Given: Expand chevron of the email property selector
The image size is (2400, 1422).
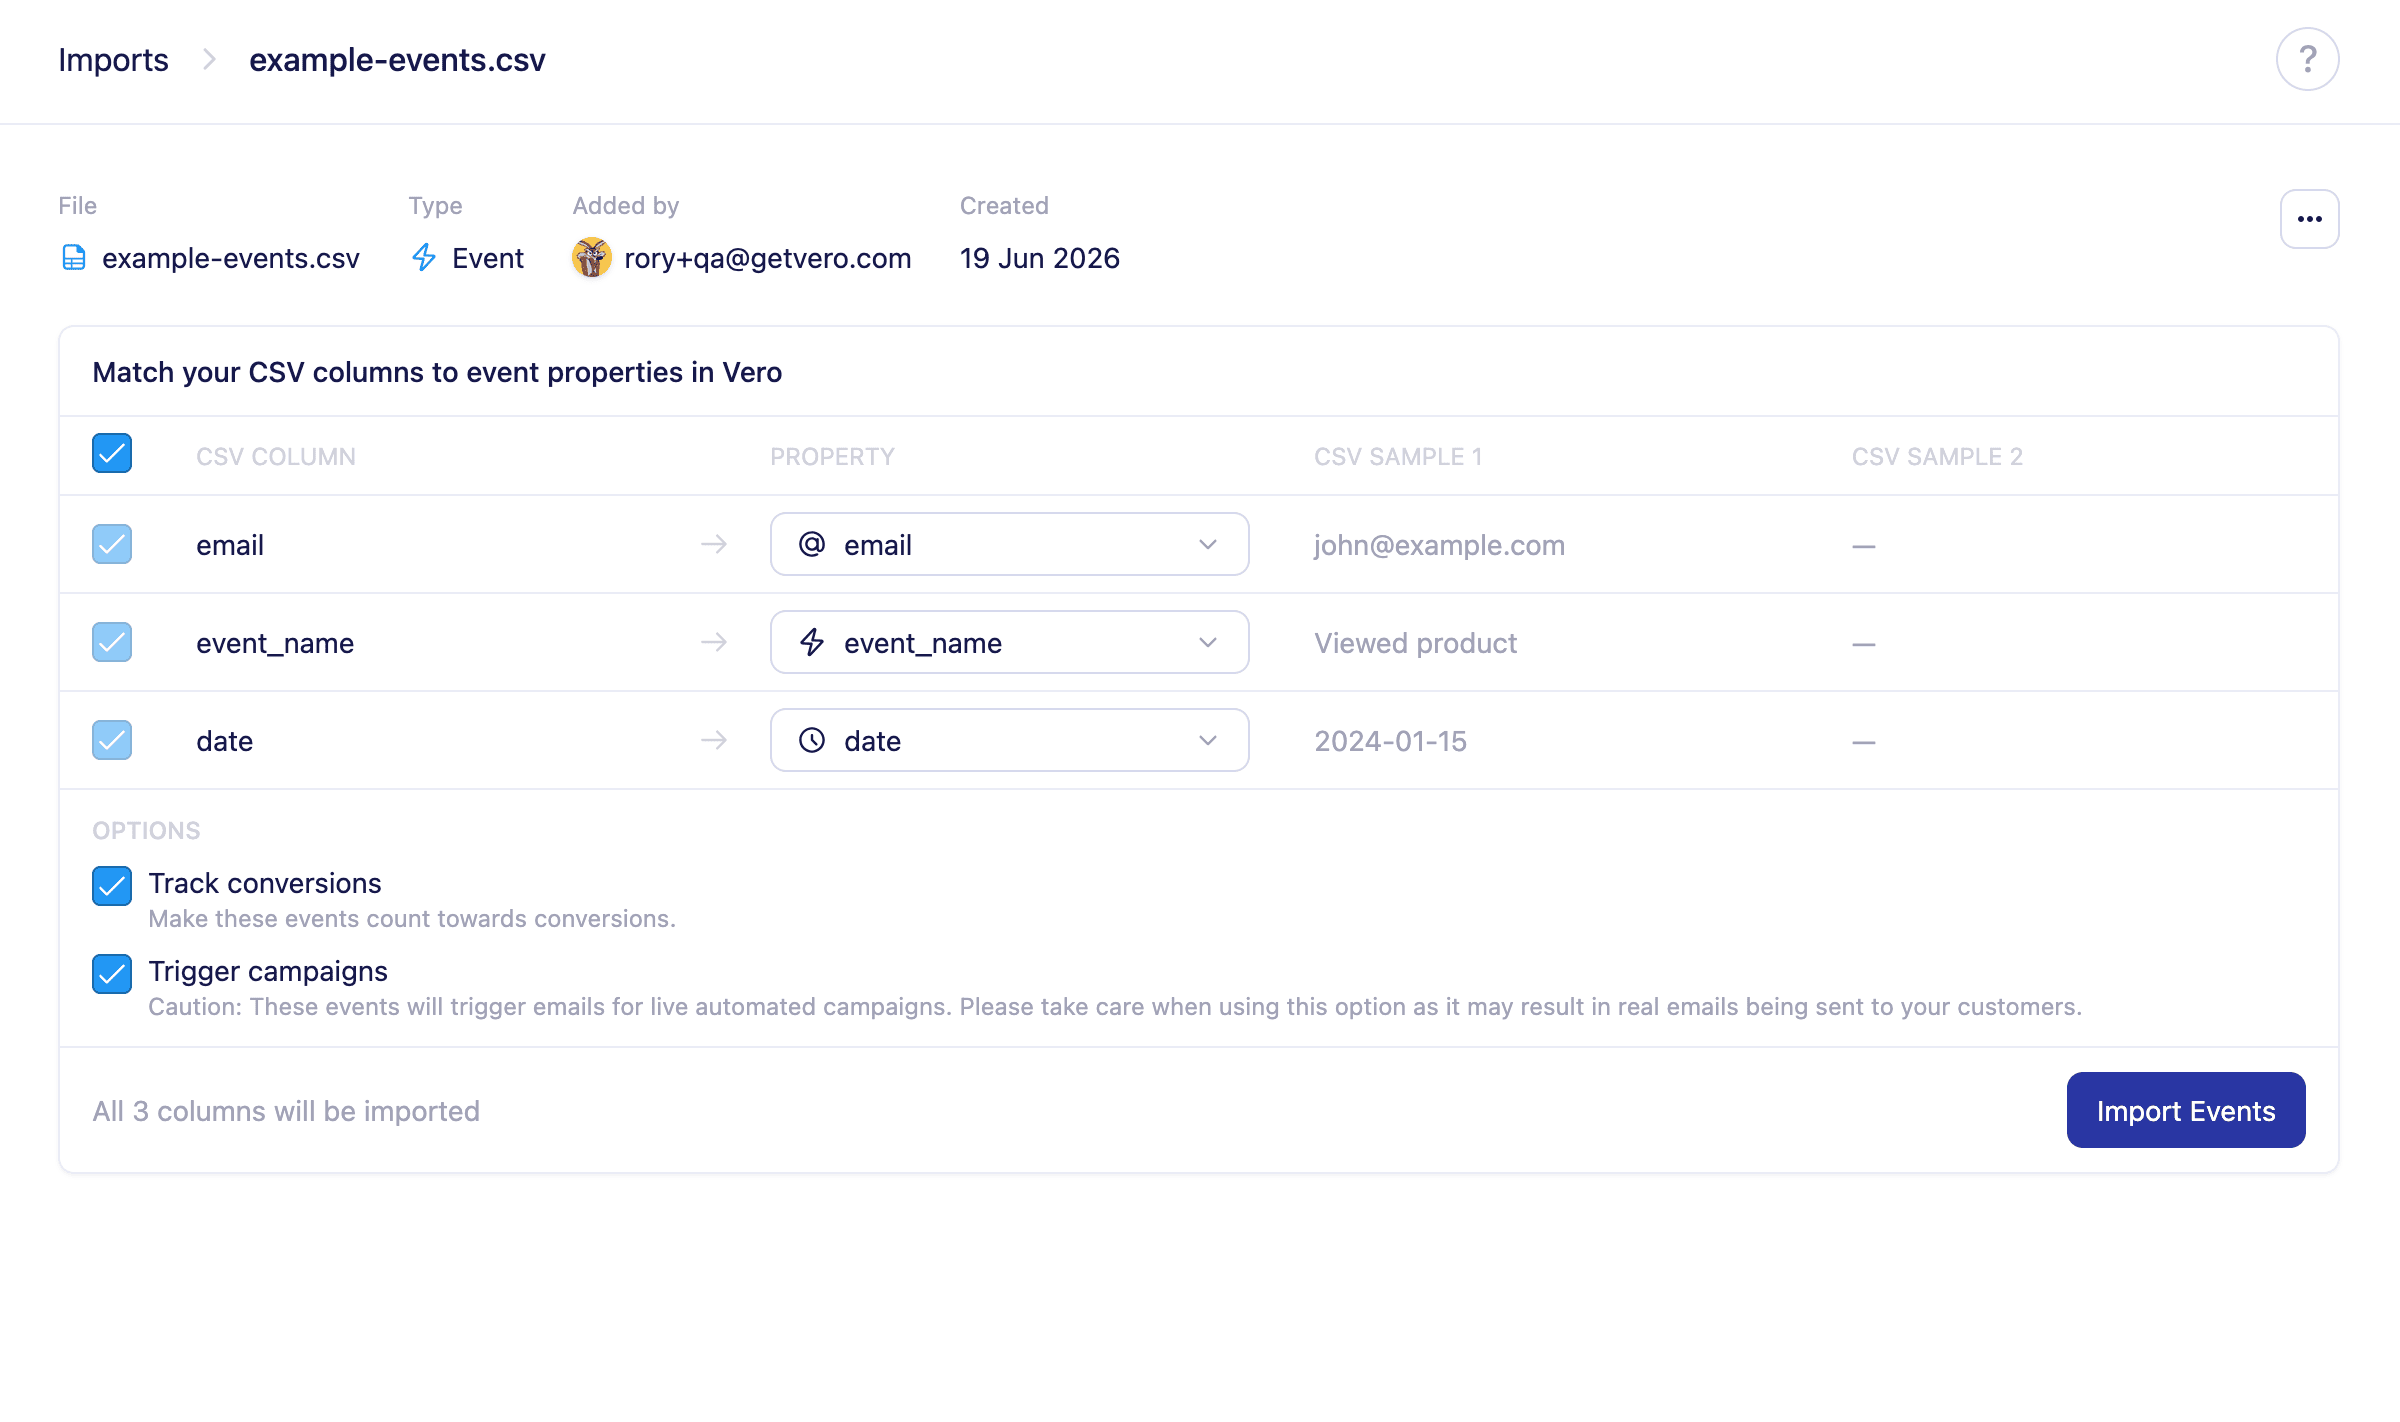Looking at the screenshot, I should tap(1208, 545).
